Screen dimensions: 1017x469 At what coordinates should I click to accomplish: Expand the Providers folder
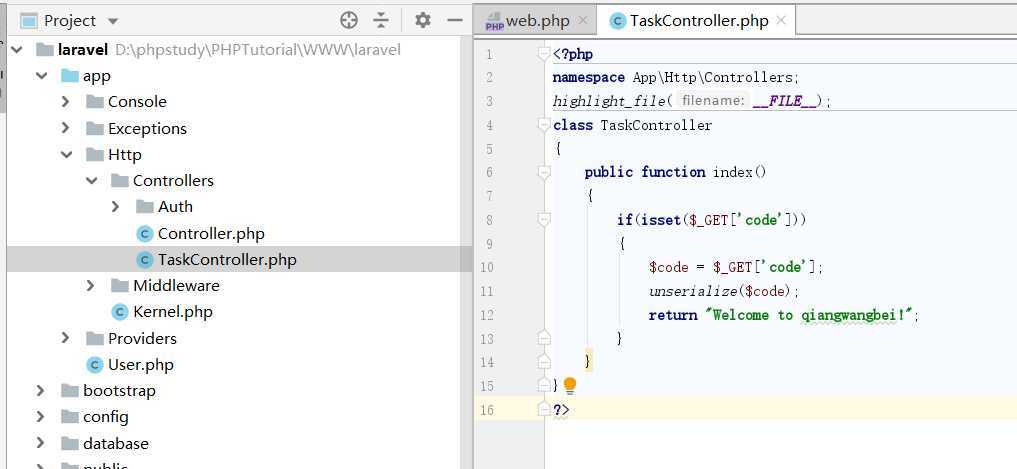[66, 338]
